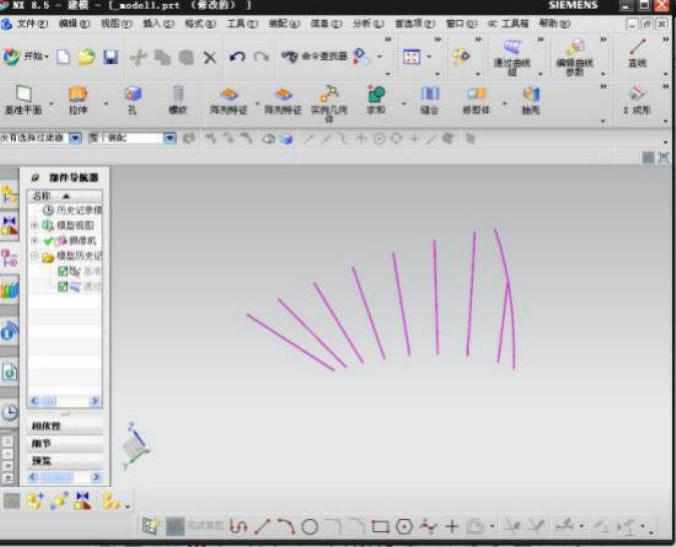Expand the Model Views tree node
The image size is (676, 547).
pyautogui.click(x=34, y=225)
